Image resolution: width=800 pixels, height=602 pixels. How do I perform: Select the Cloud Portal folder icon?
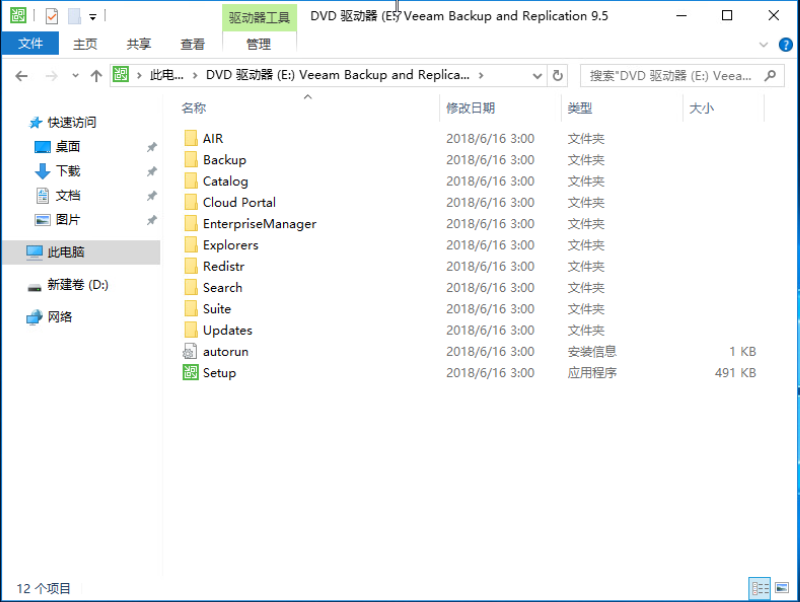191,203
